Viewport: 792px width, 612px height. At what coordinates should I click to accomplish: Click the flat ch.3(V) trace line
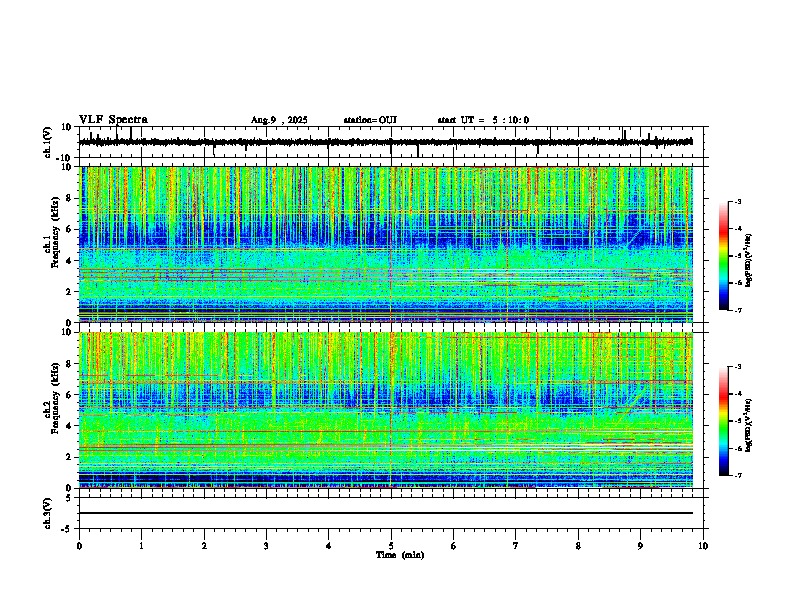[386, 513]
